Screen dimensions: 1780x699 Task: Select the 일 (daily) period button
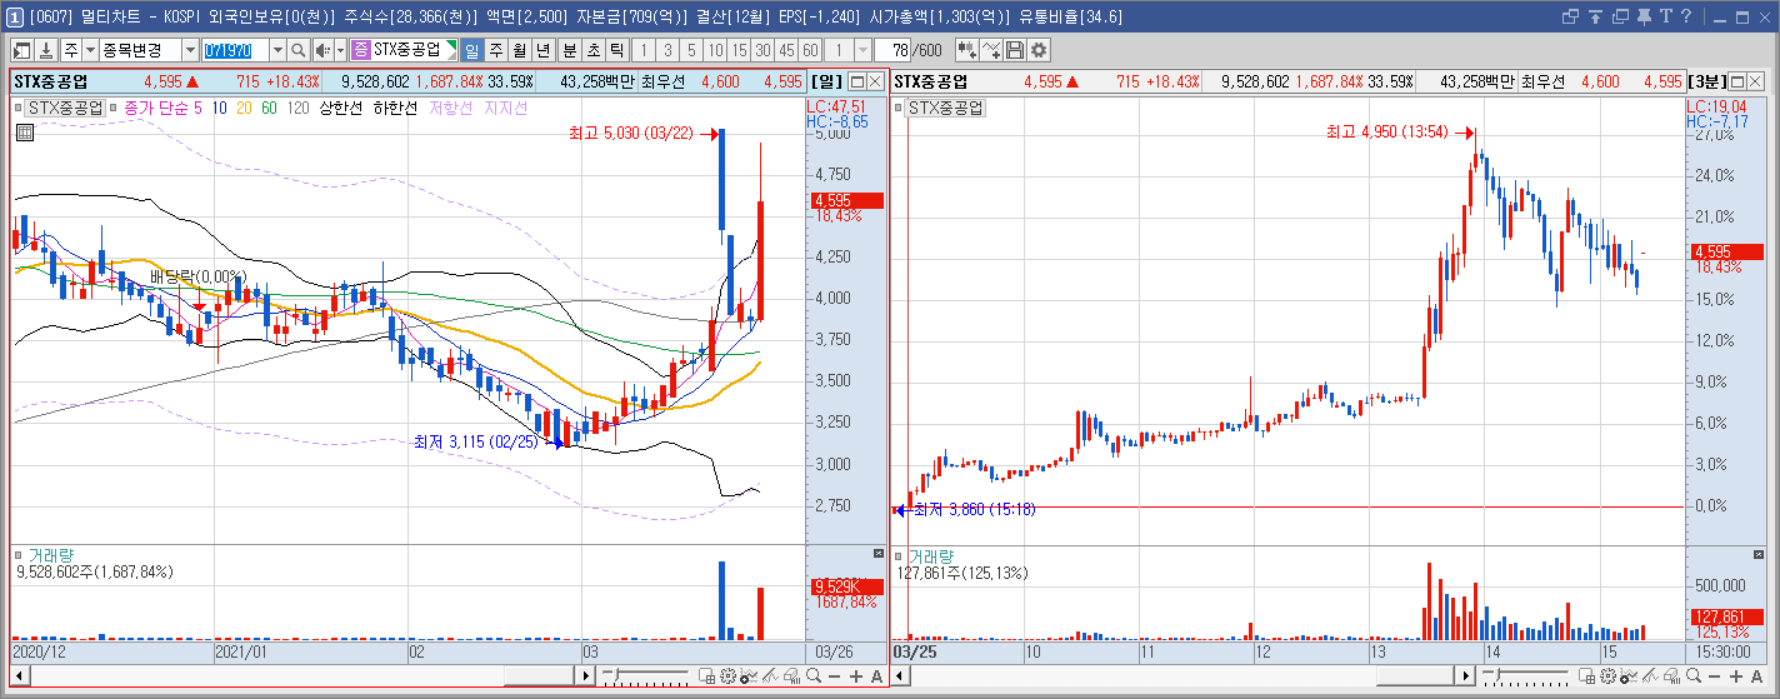pyautogui.click(x=472, y=50)
